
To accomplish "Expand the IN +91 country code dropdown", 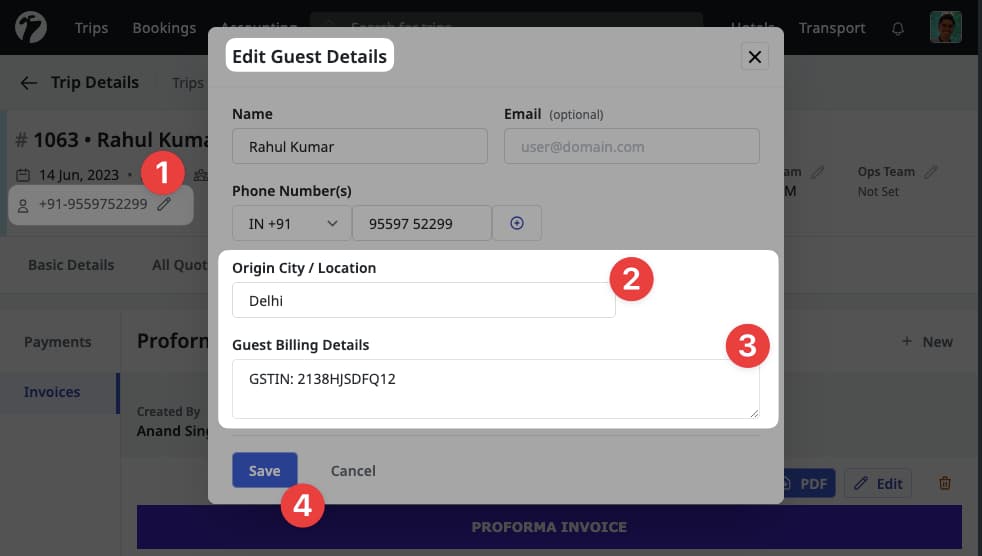I will [291, 224].
